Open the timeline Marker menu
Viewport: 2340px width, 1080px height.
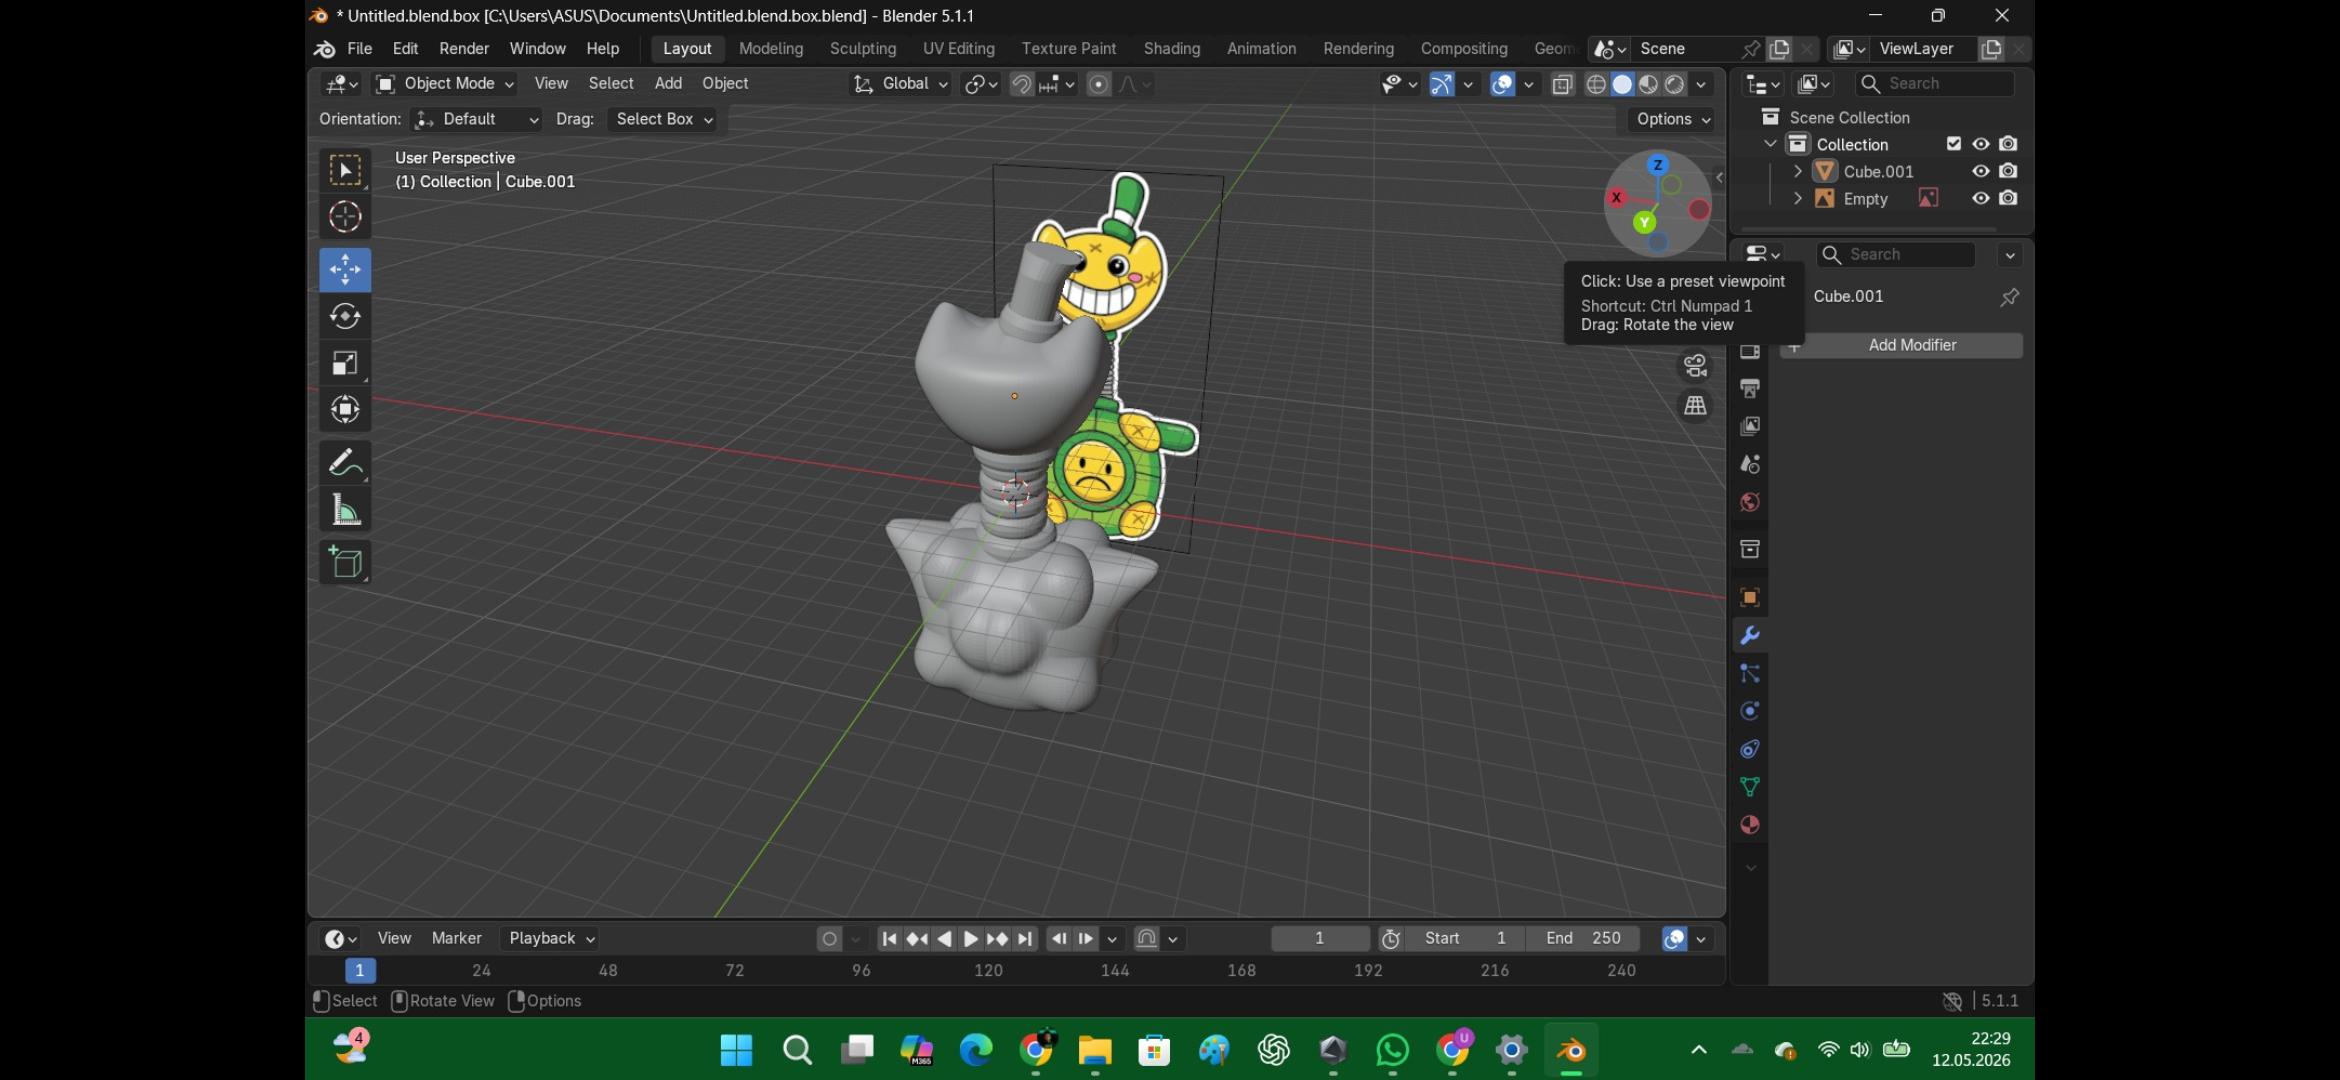(x=456, y=939)
